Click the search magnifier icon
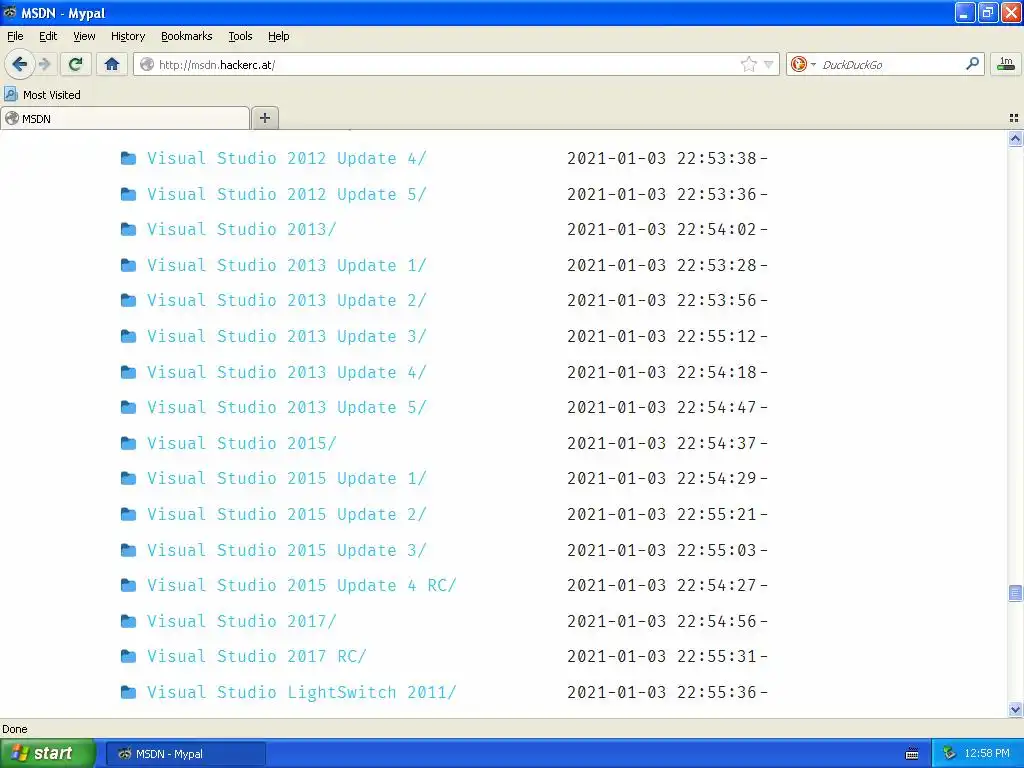 972,63
